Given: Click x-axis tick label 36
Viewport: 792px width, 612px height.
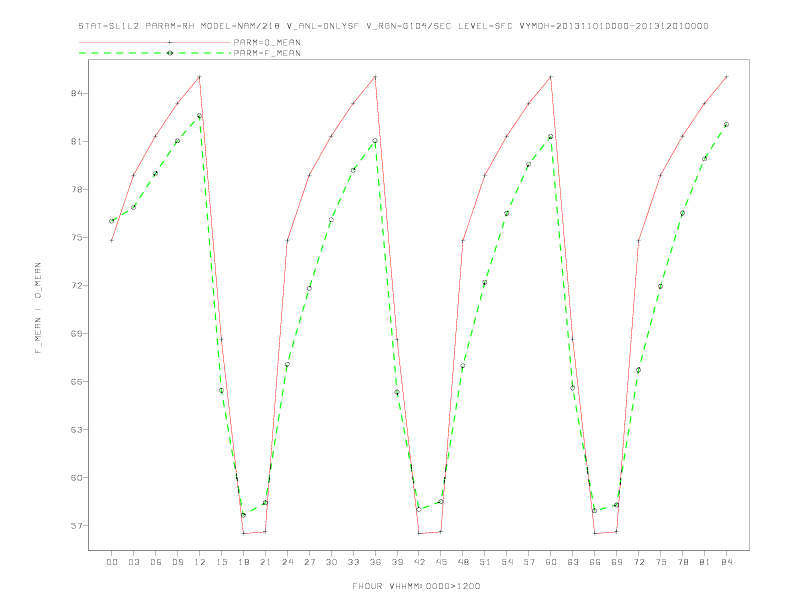Looking at the screenshot, I should click(x=375, y=562).
